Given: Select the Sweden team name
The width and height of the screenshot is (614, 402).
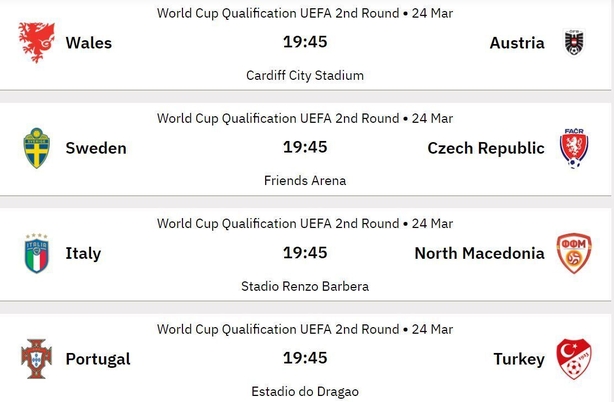Looking at the screenshot, I should [x=96, y=148].
